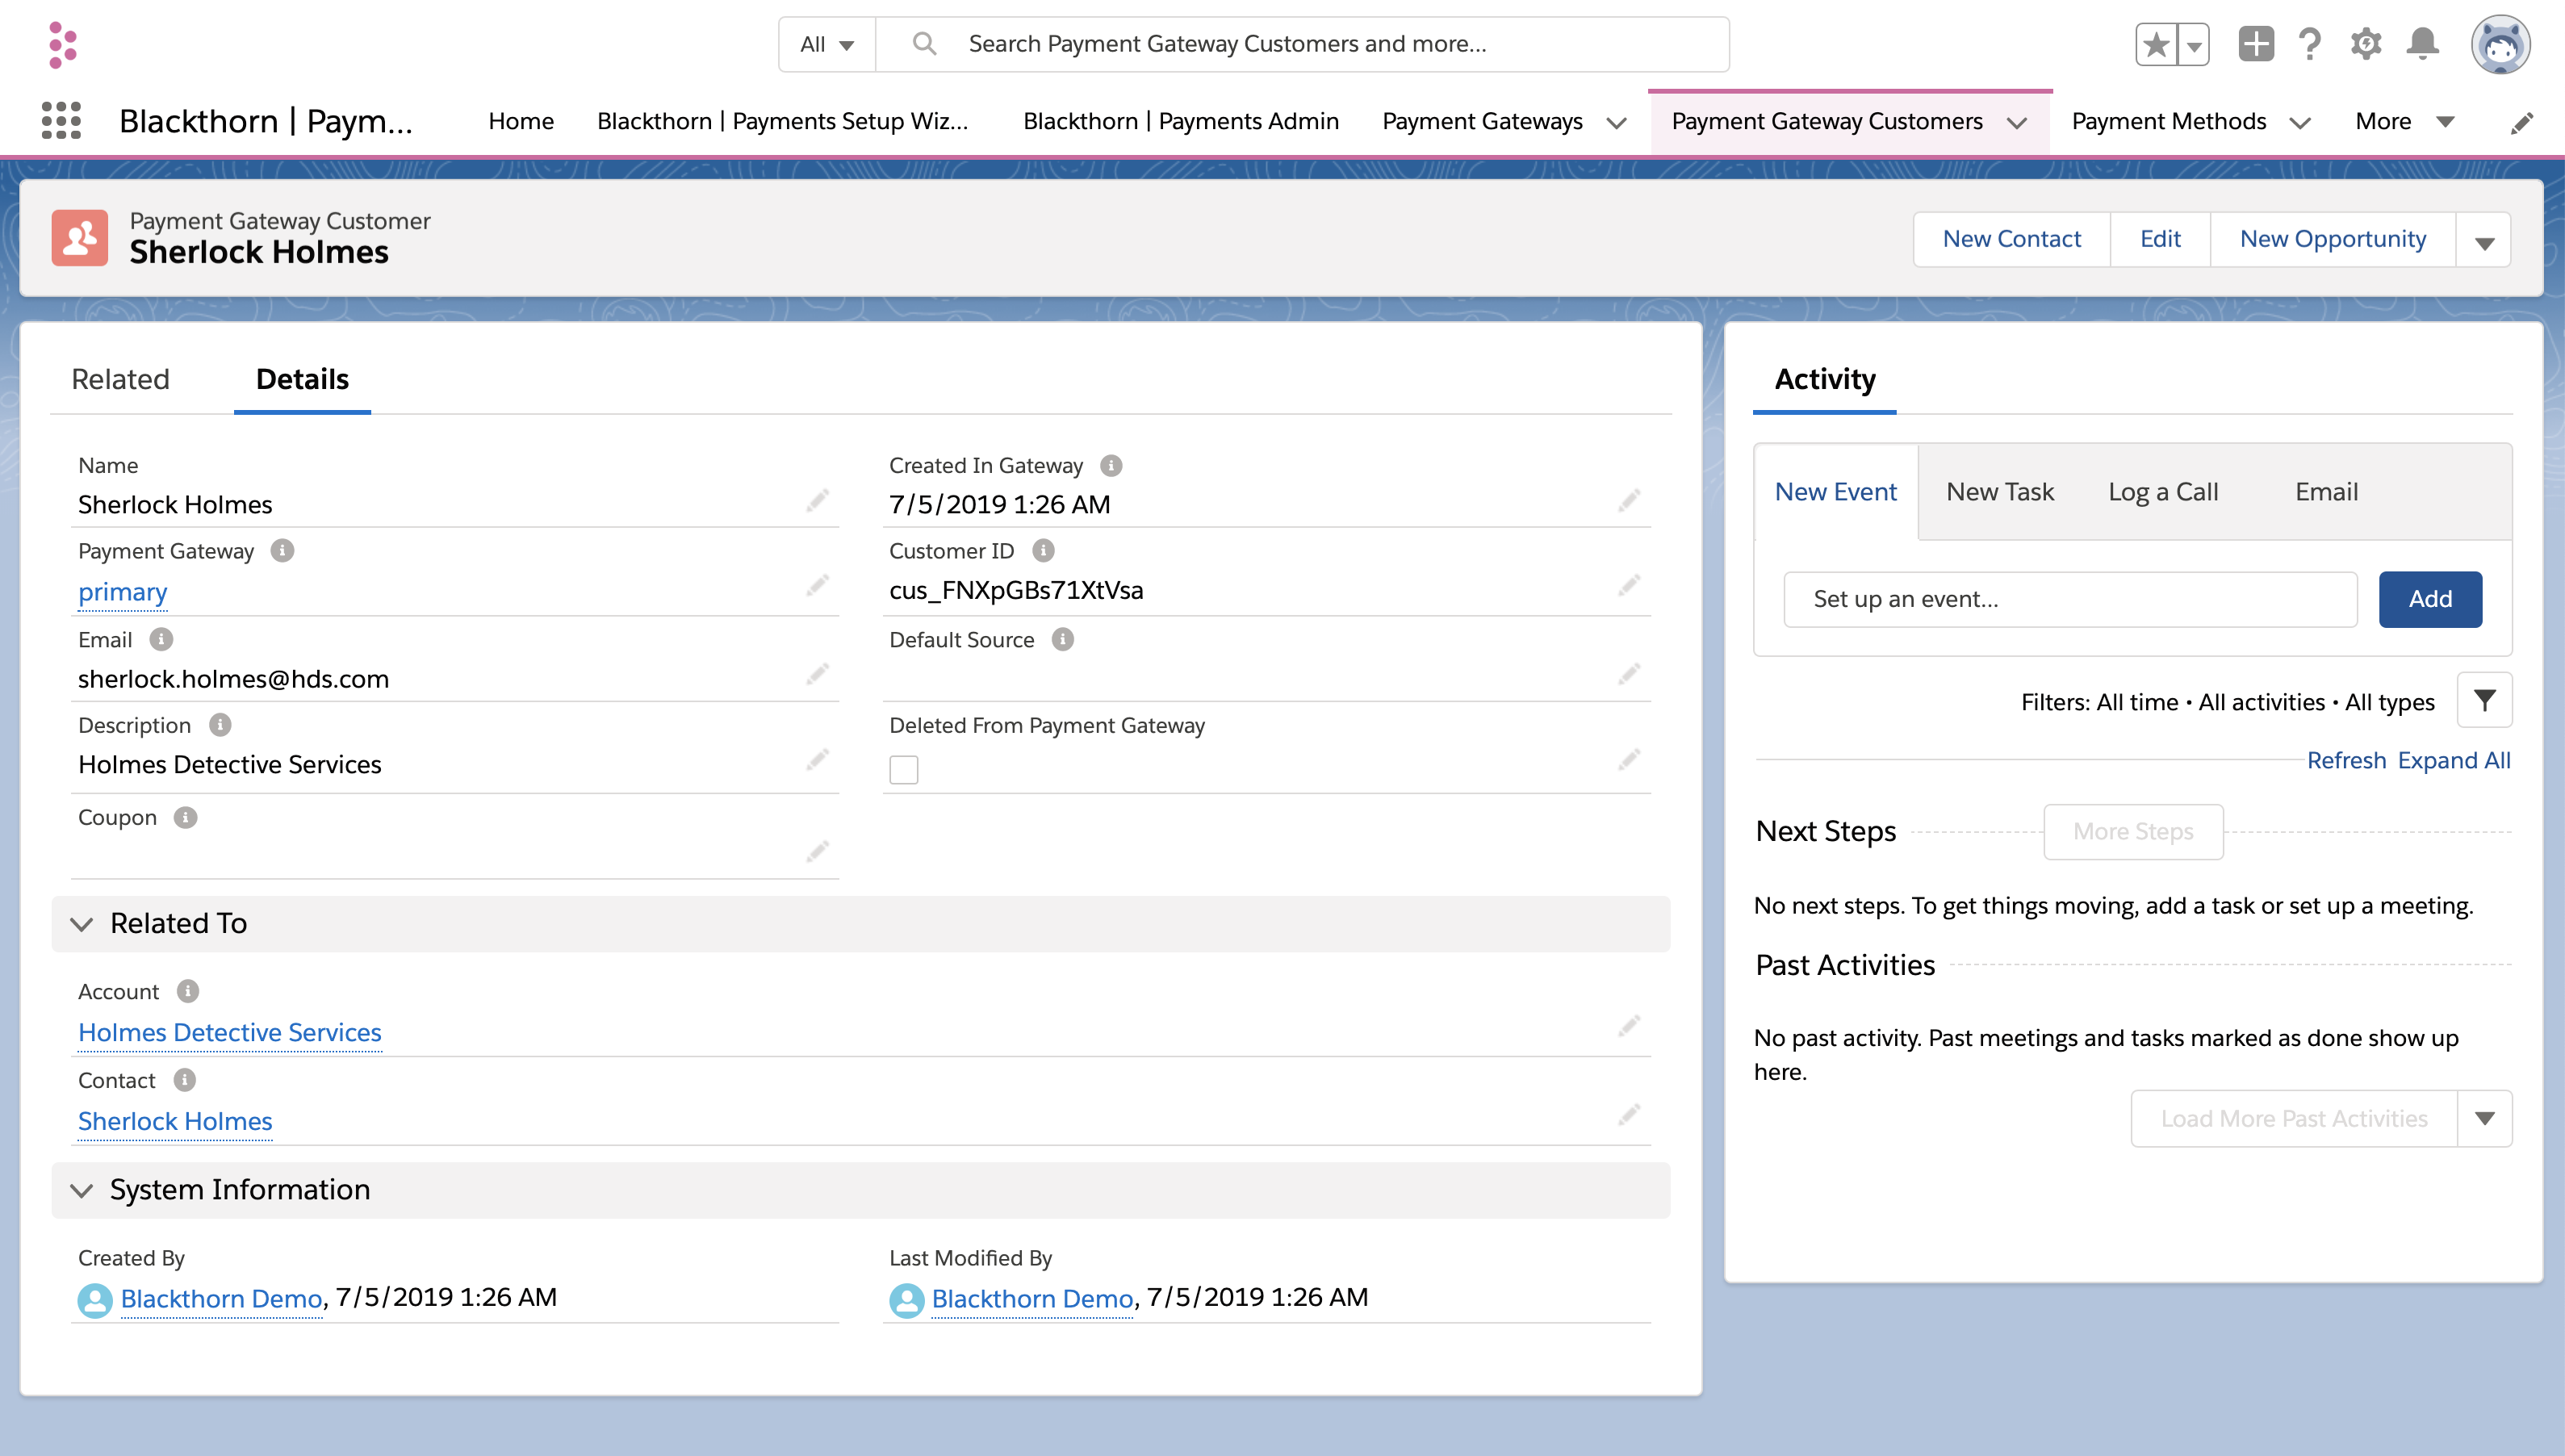Open the Help question mark icon
This screenshot has width=2565, height=1456.
(x=2310, y=44)
